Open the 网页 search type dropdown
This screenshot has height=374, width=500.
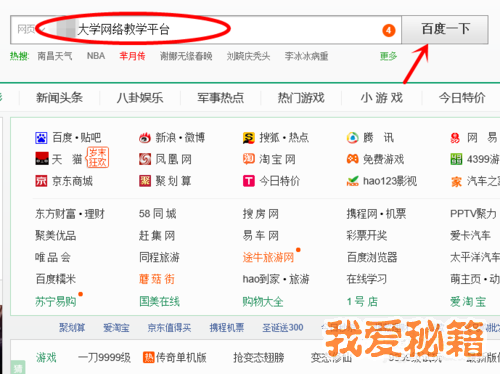tap(31, 30)
